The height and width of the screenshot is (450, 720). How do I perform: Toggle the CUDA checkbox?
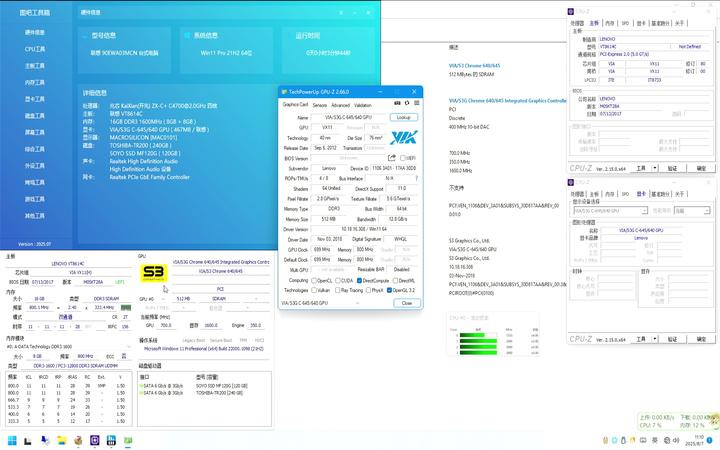click(338, 281)
